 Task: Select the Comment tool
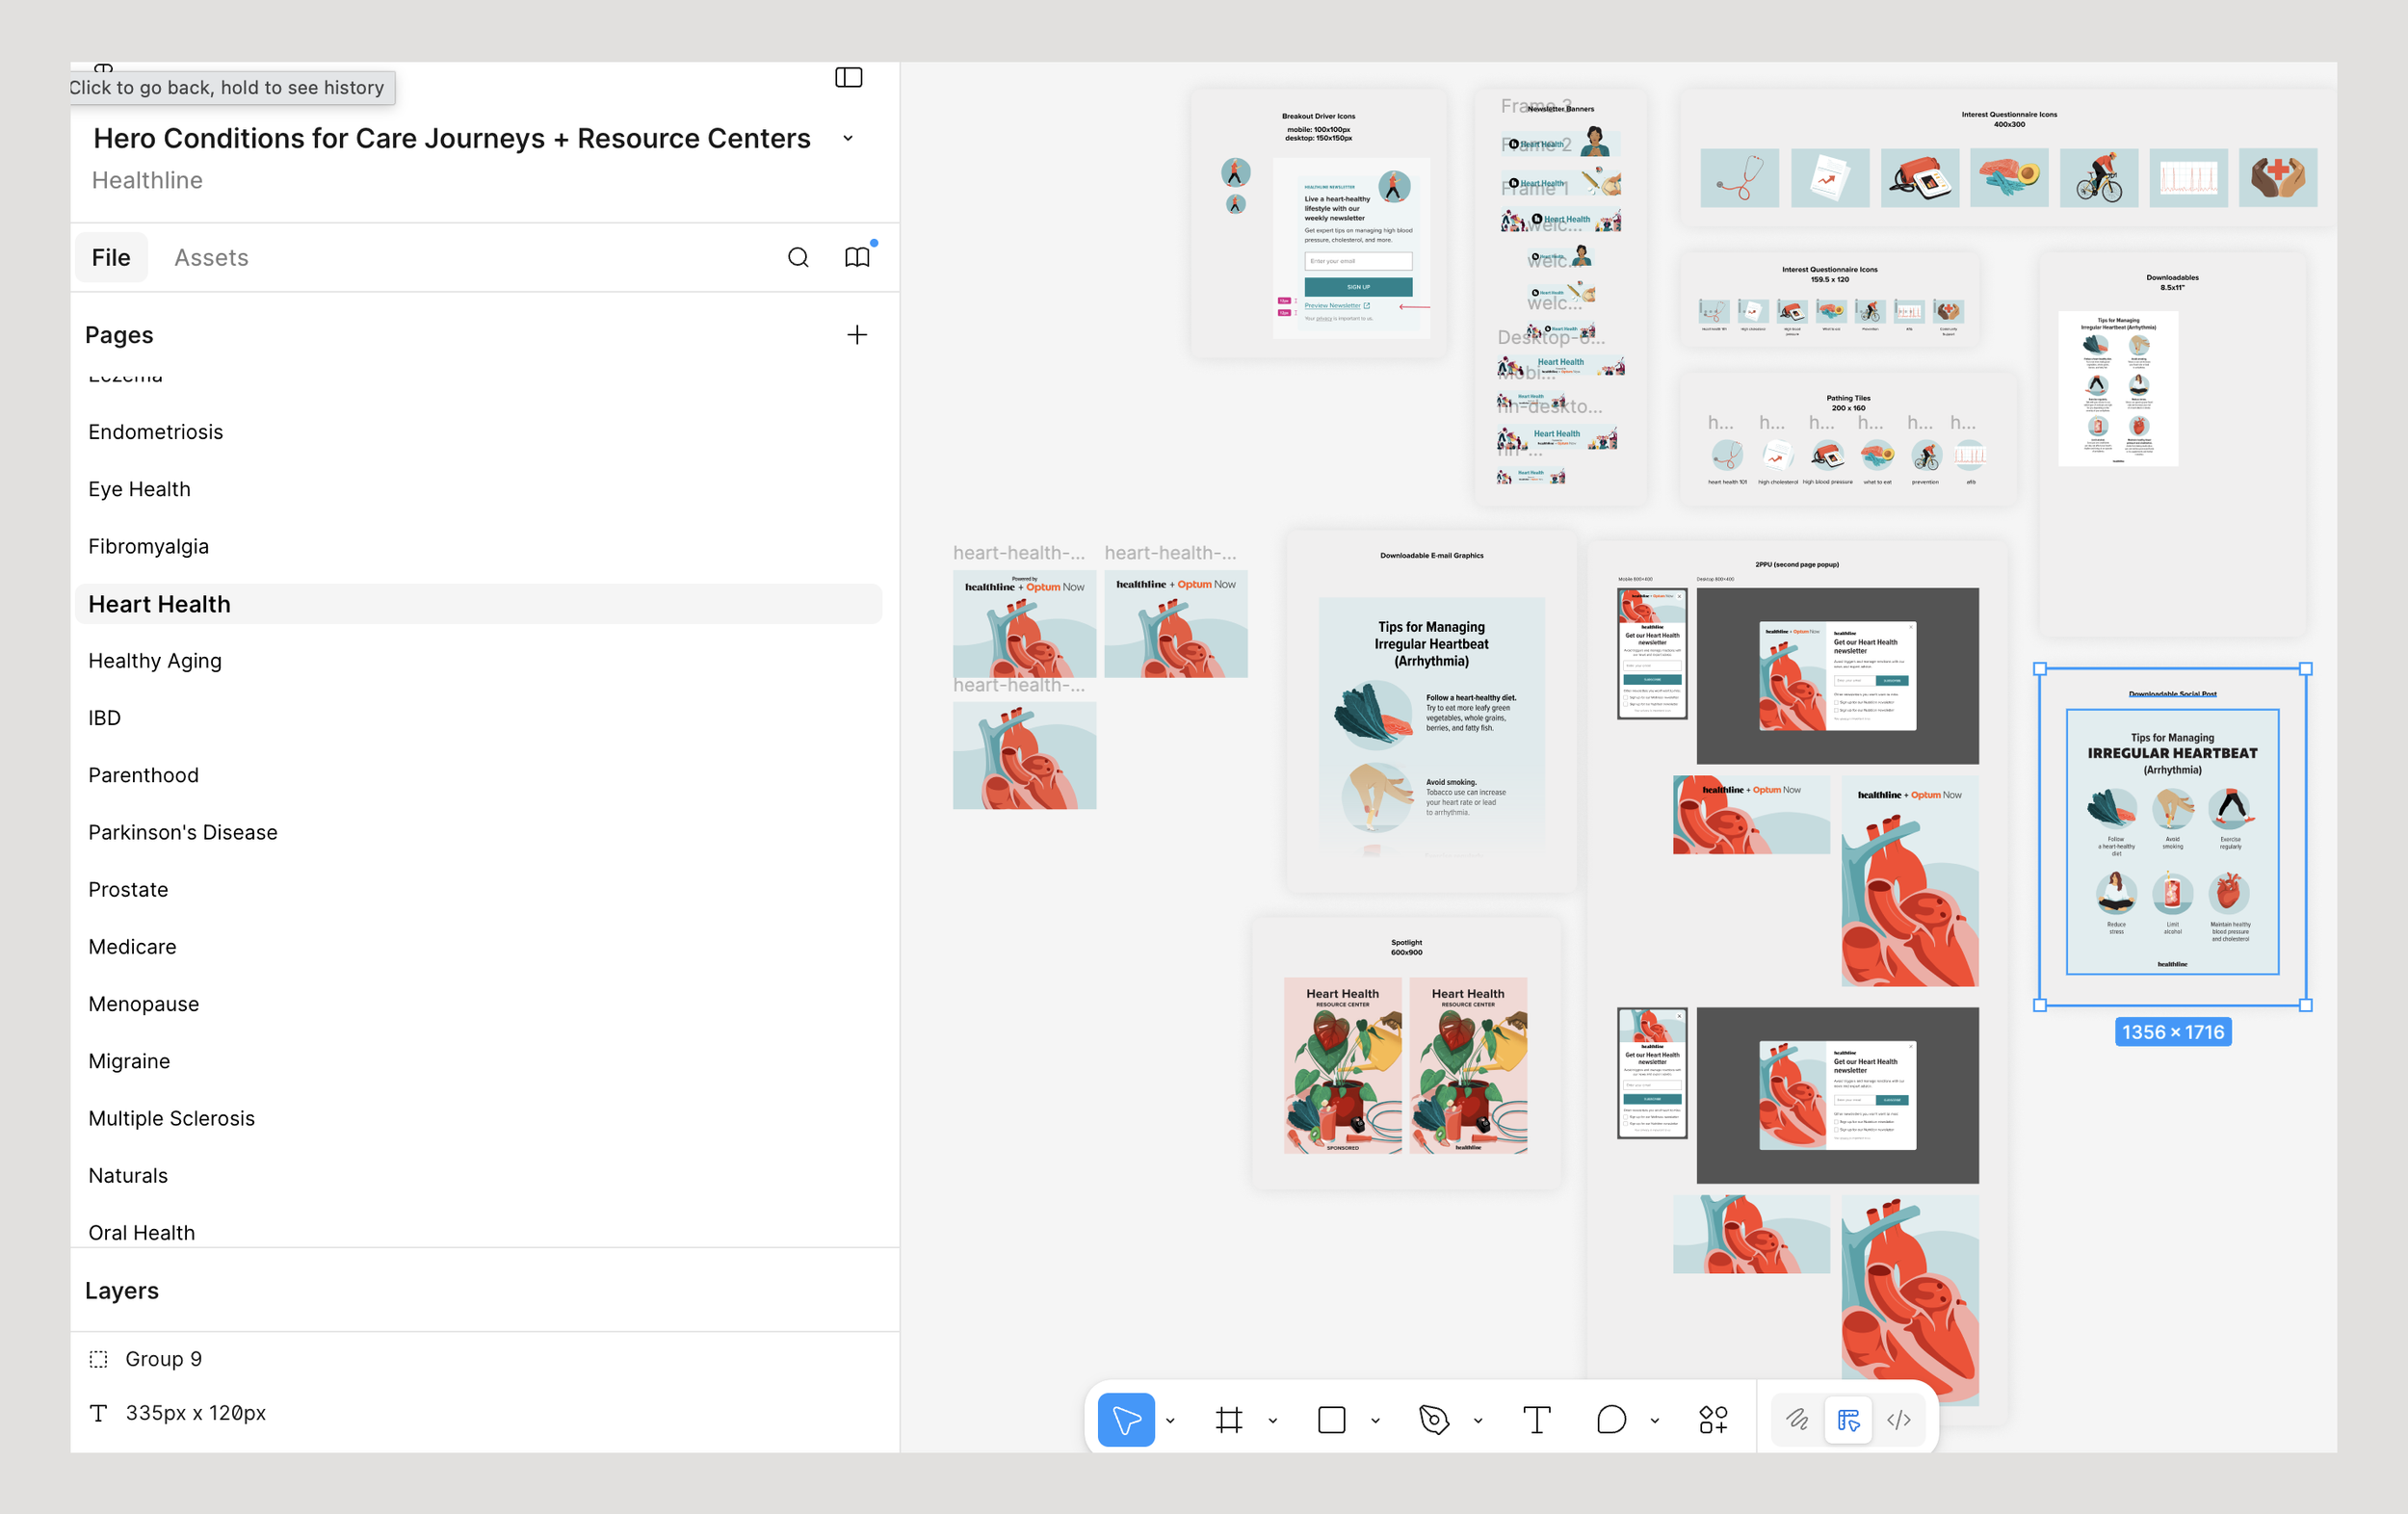click(1611, 1419)
